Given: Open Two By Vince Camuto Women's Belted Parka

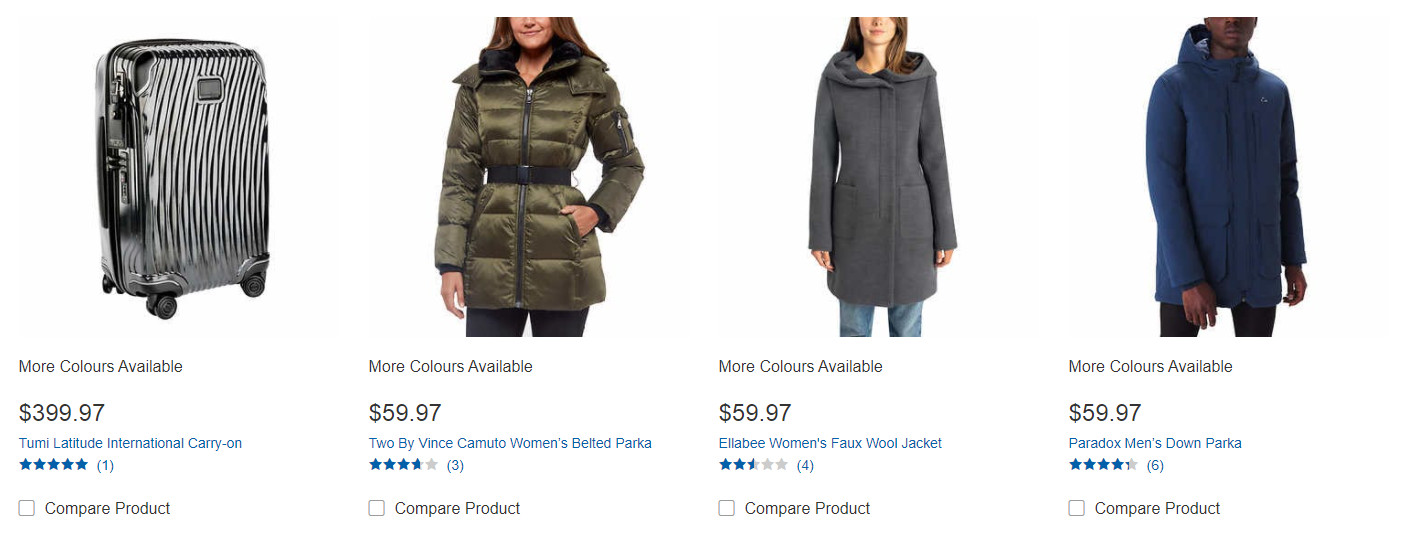Looking at the screenshot, I should (x=510, y=443).
